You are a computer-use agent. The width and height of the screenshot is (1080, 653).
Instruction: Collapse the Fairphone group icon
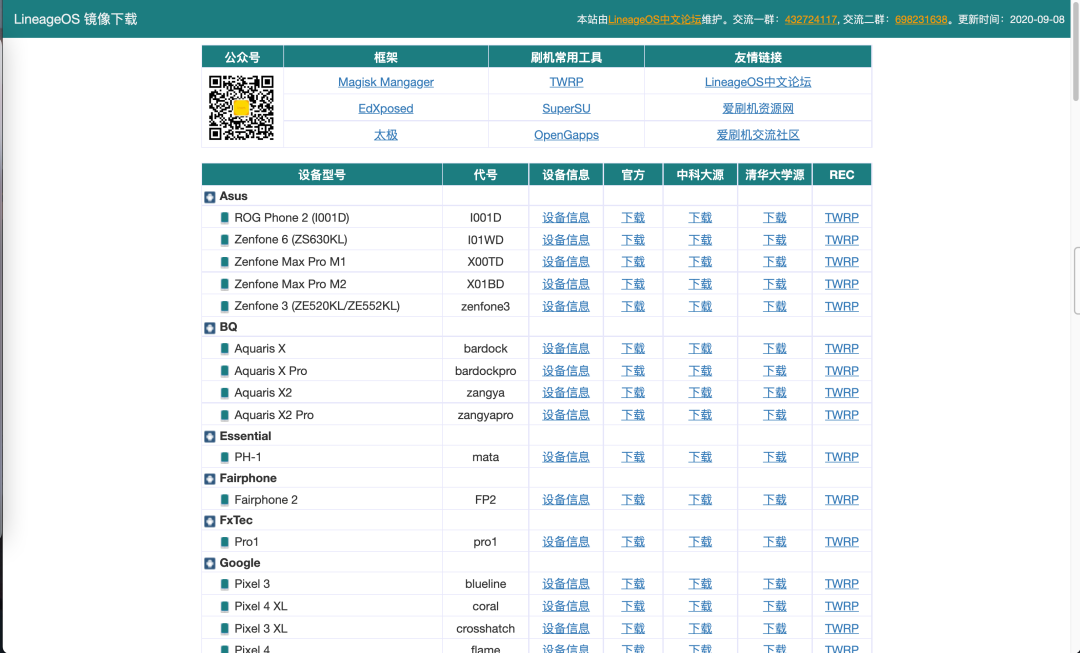[210, 479]
